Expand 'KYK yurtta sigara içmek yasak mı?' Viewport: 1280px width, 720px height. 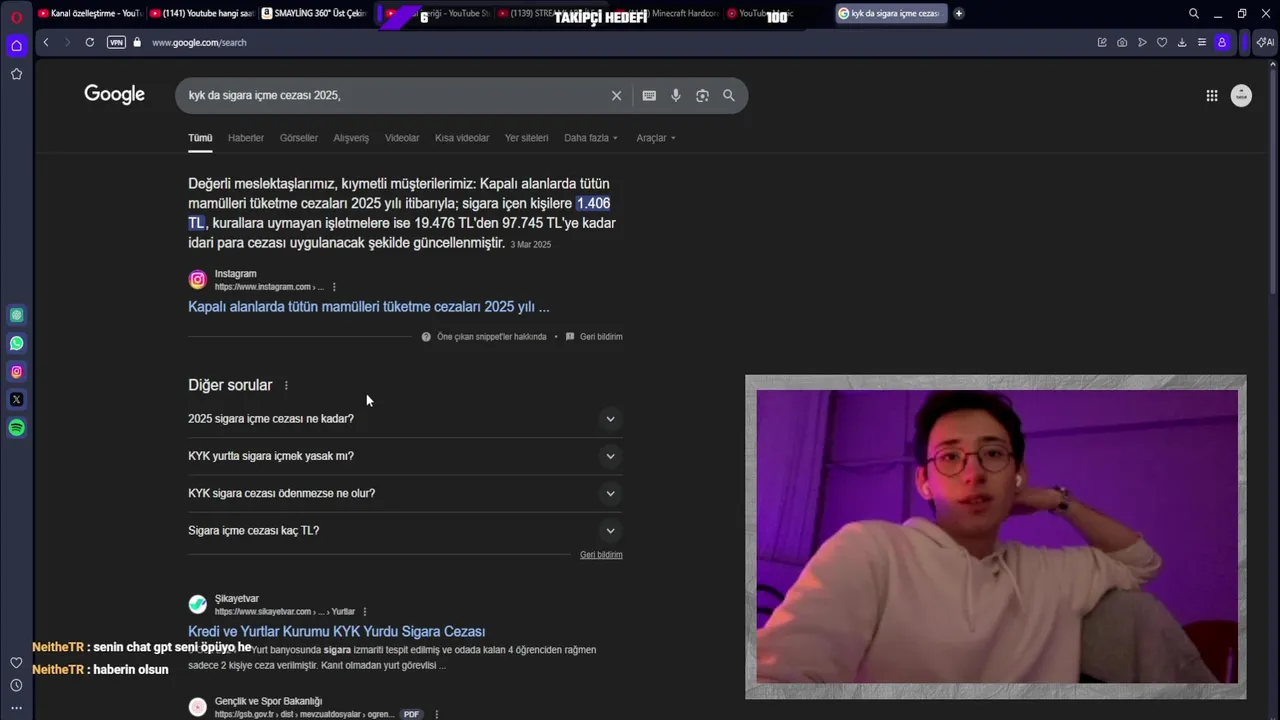pos(405,456)
